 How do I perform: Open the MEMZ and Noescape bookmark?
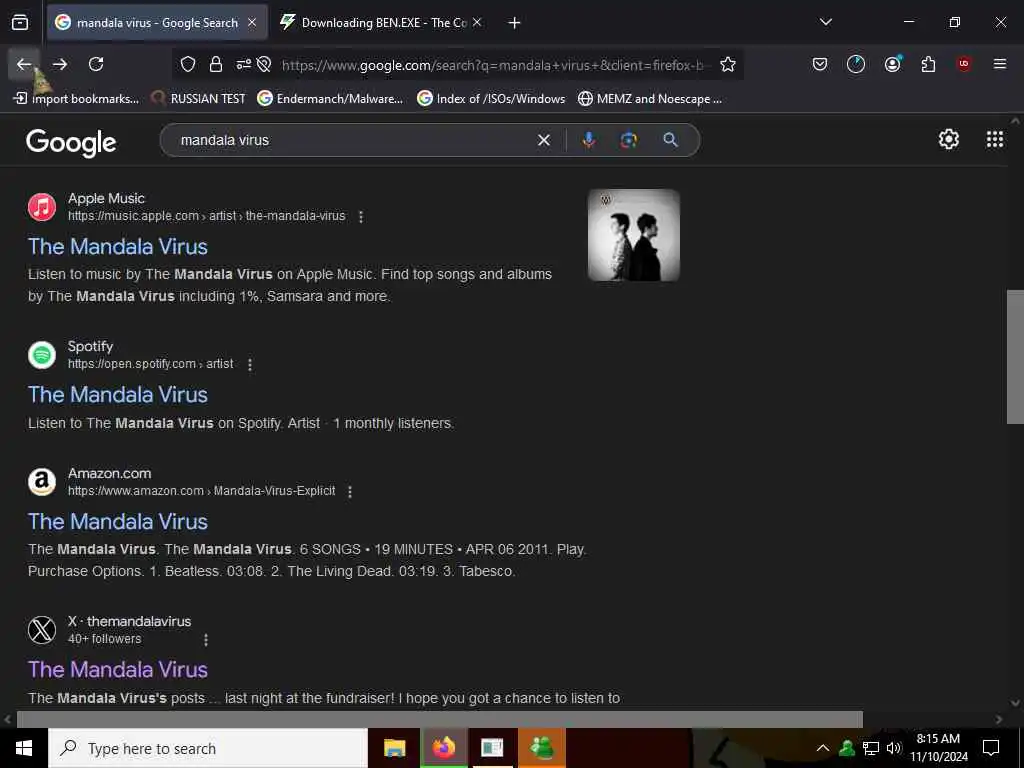(x=650, y=99)
